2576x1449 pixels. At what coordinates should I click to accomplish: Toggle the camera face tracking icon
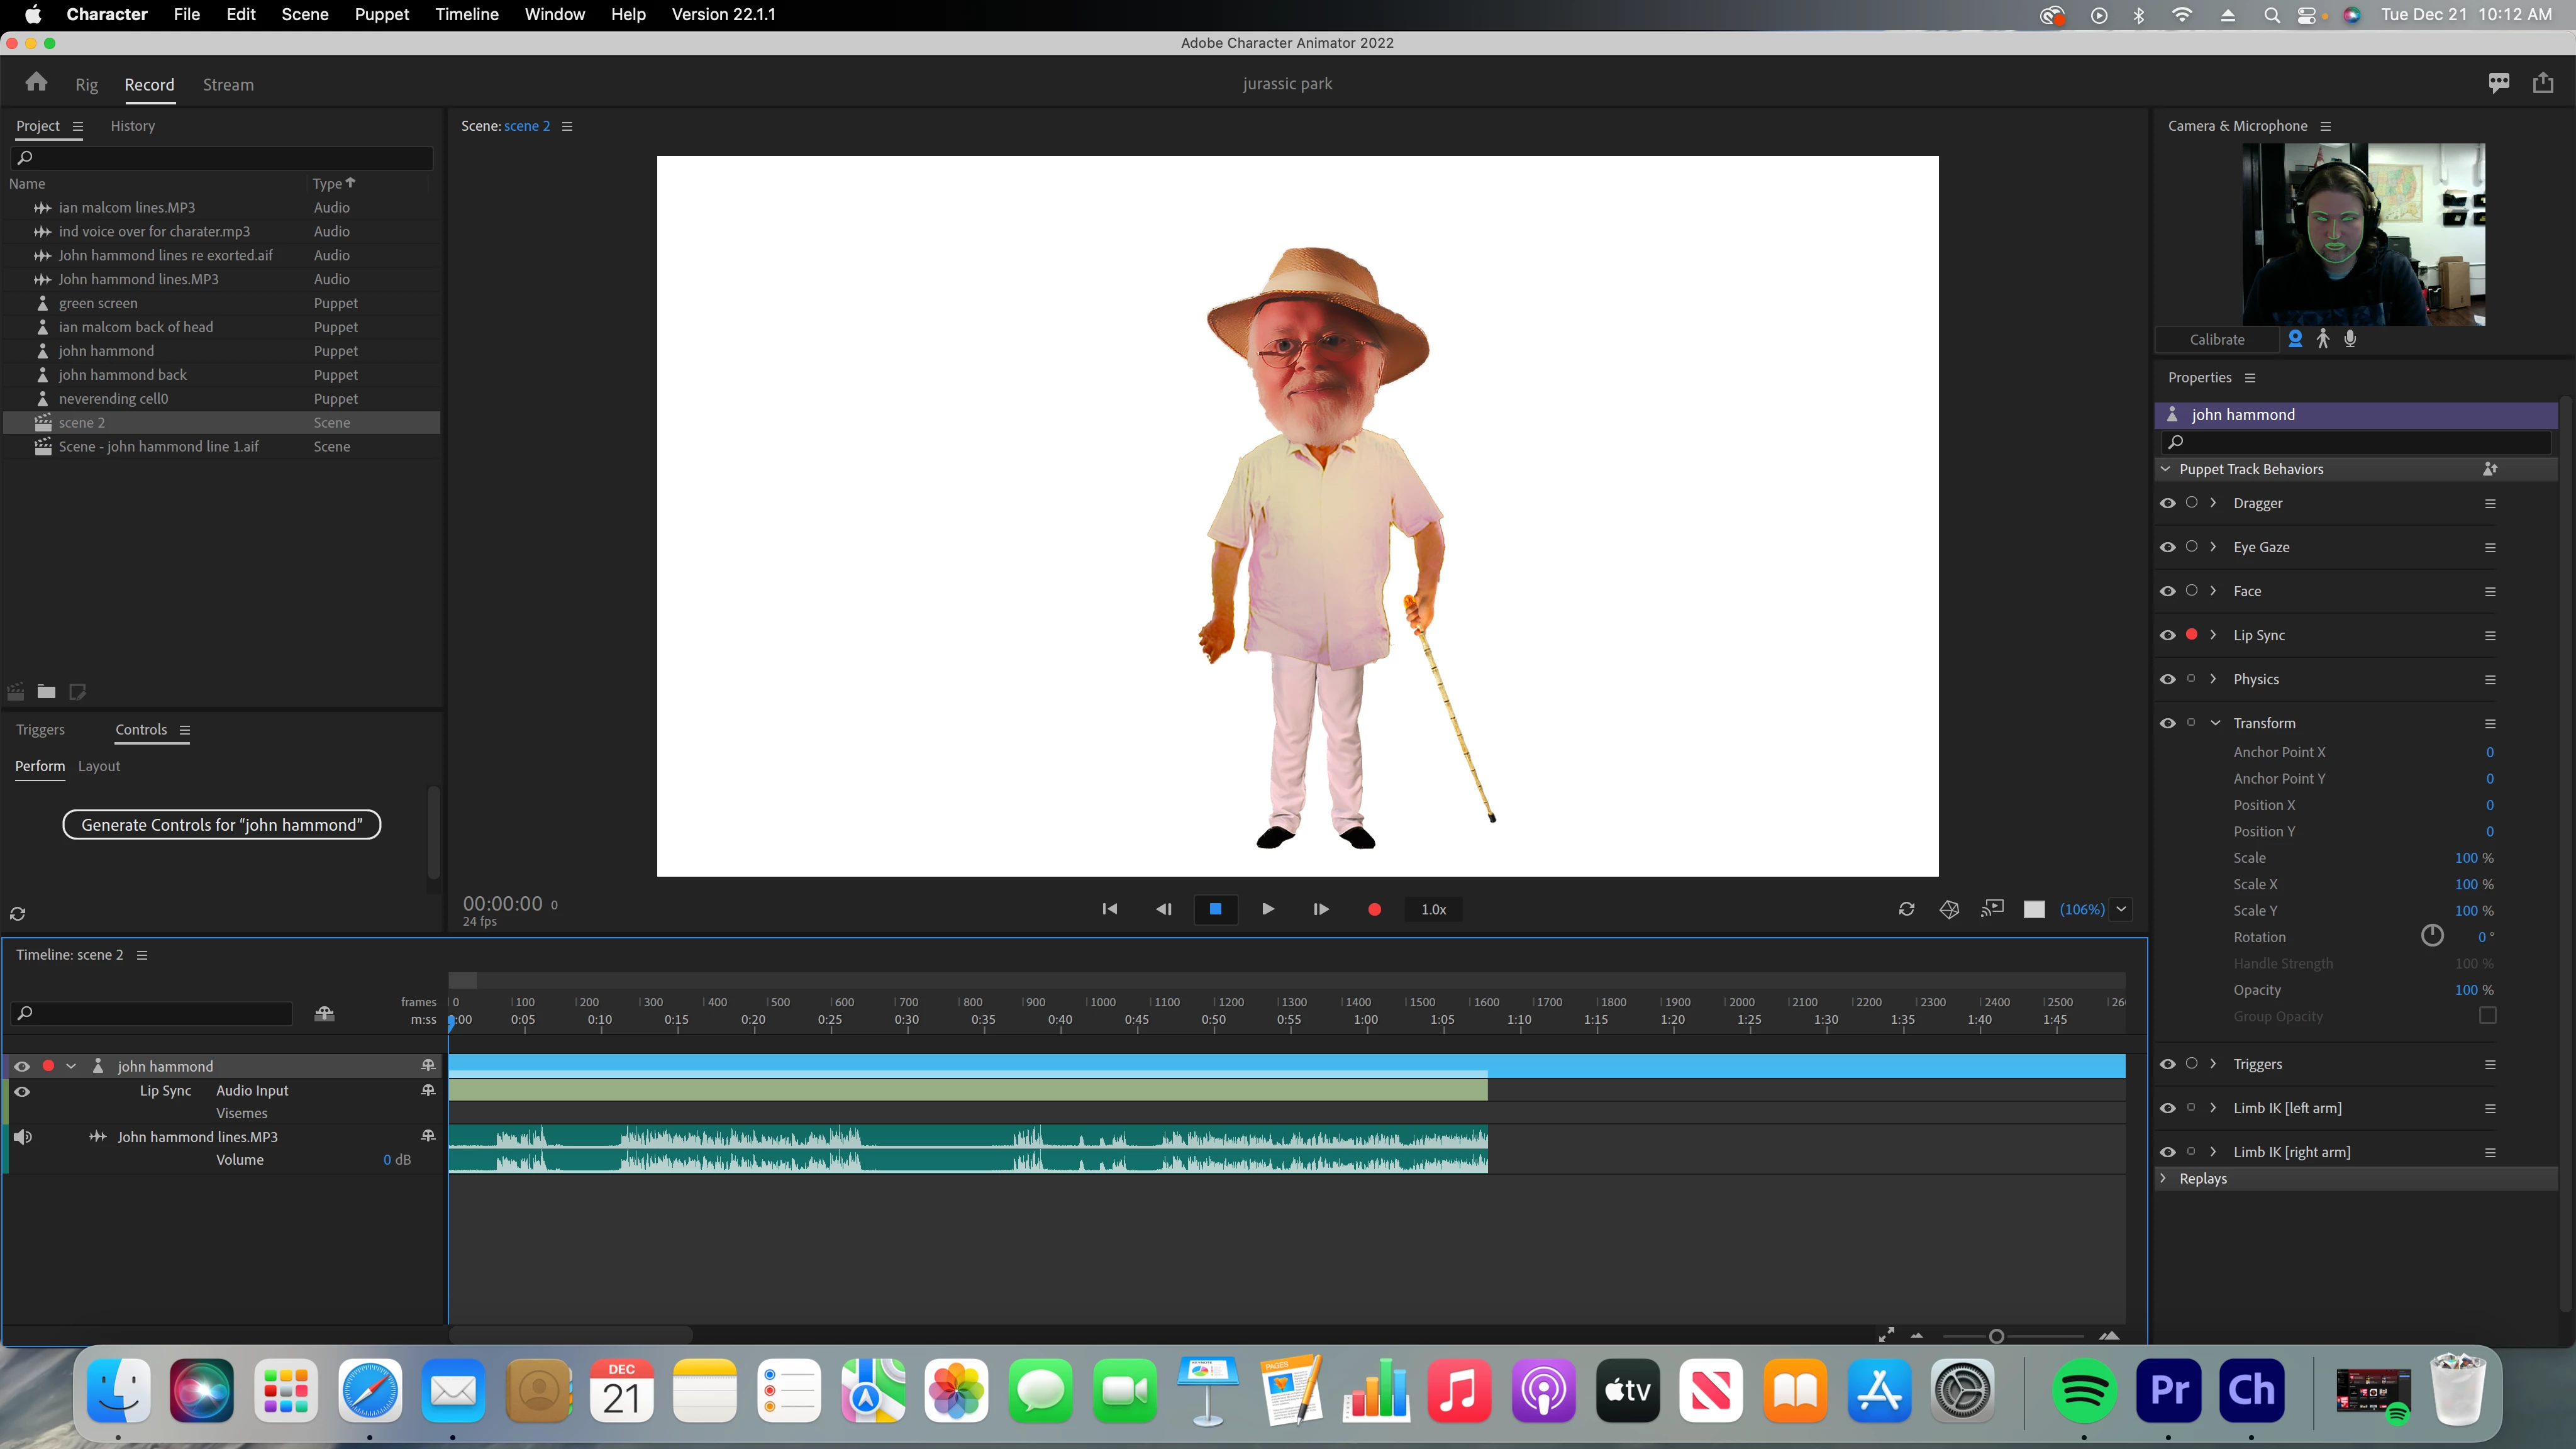[x=2295, y=339]
